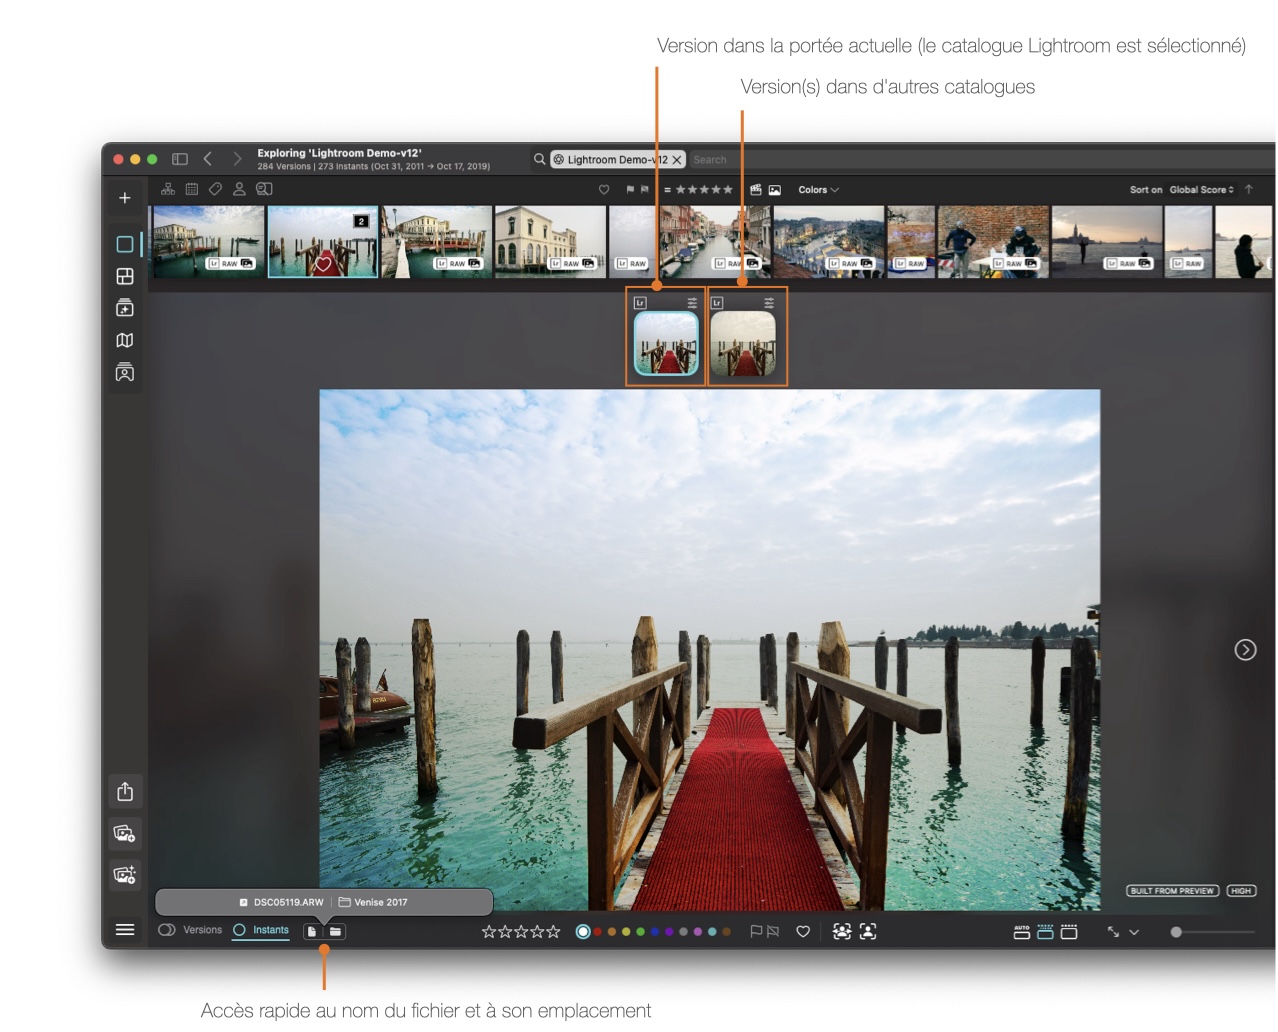
Task: Click the expand fullscreen arrows icon
Action: (1113, 931)
